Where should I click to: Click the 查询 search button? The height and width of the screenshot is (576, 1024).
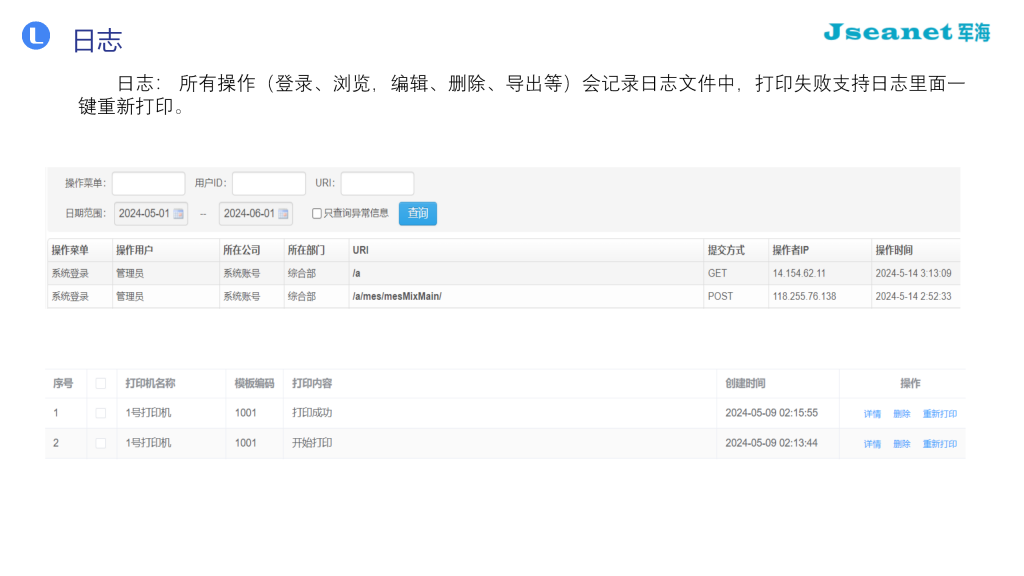(417, 213)
